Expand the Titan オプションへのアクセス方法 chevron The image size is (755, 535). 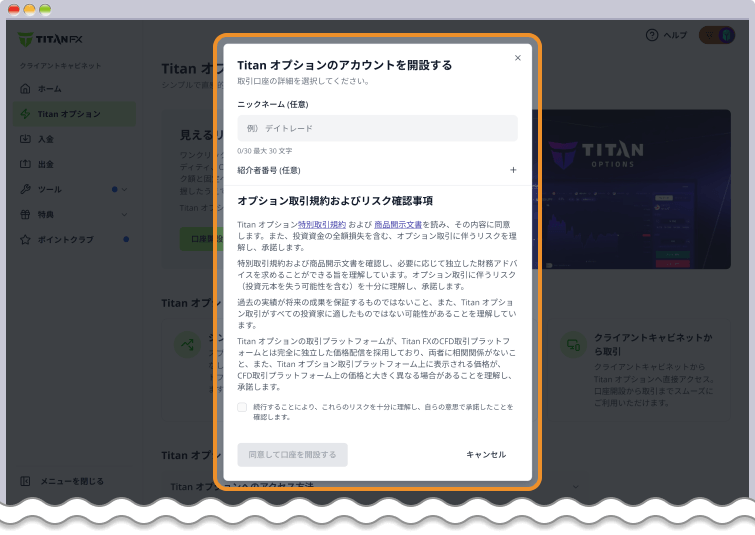click(576, 487)
